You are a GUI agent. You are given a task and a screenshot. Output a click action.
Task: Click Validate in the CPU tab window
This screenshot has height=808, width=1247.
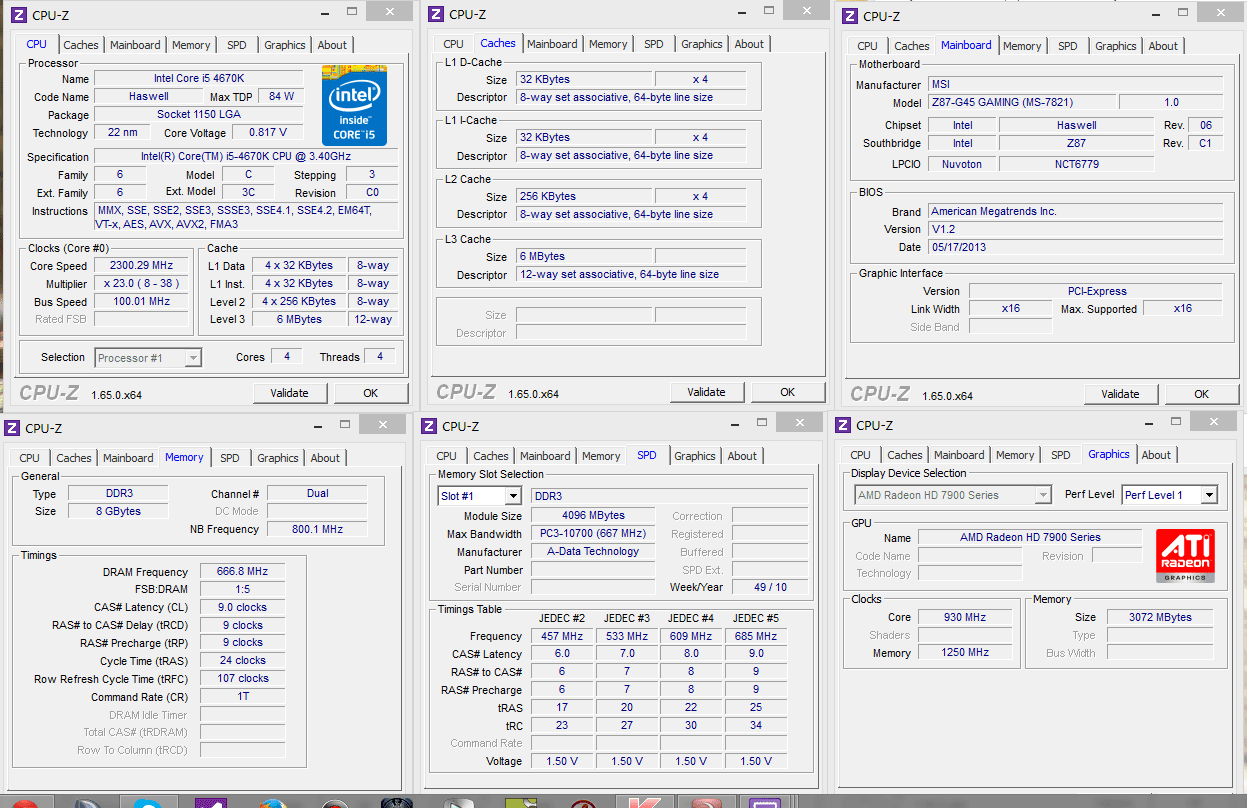point(290,393)
